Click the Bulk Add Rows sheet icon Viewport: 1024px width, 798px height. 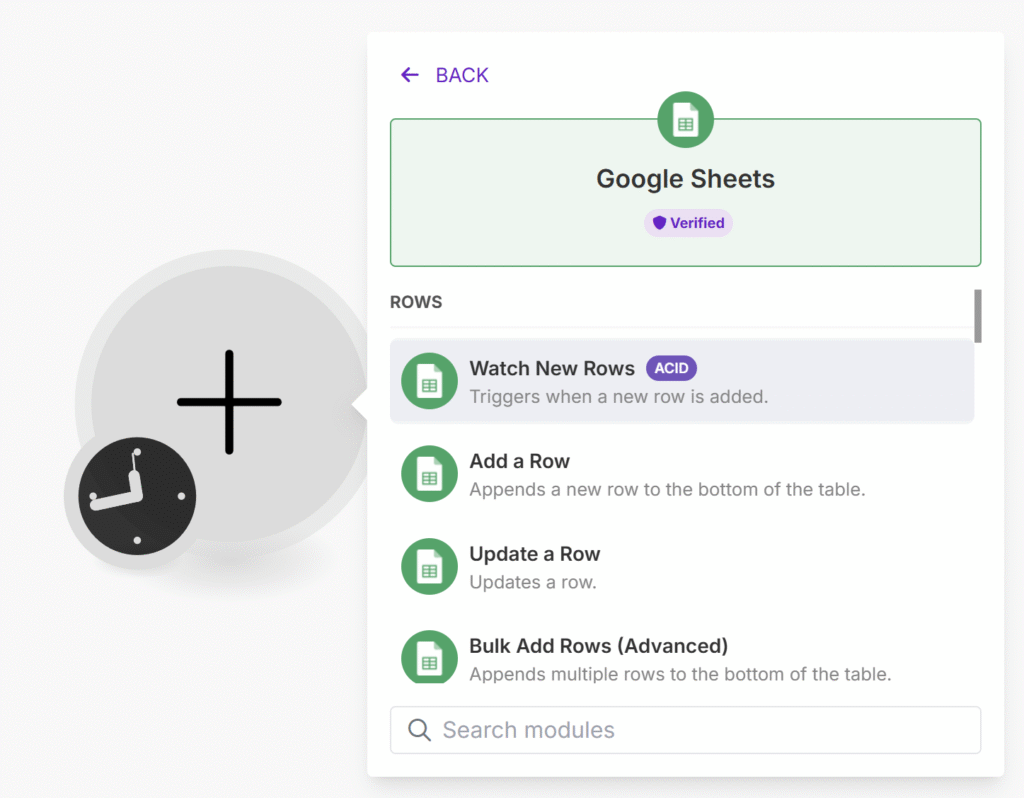click(429, 656)
